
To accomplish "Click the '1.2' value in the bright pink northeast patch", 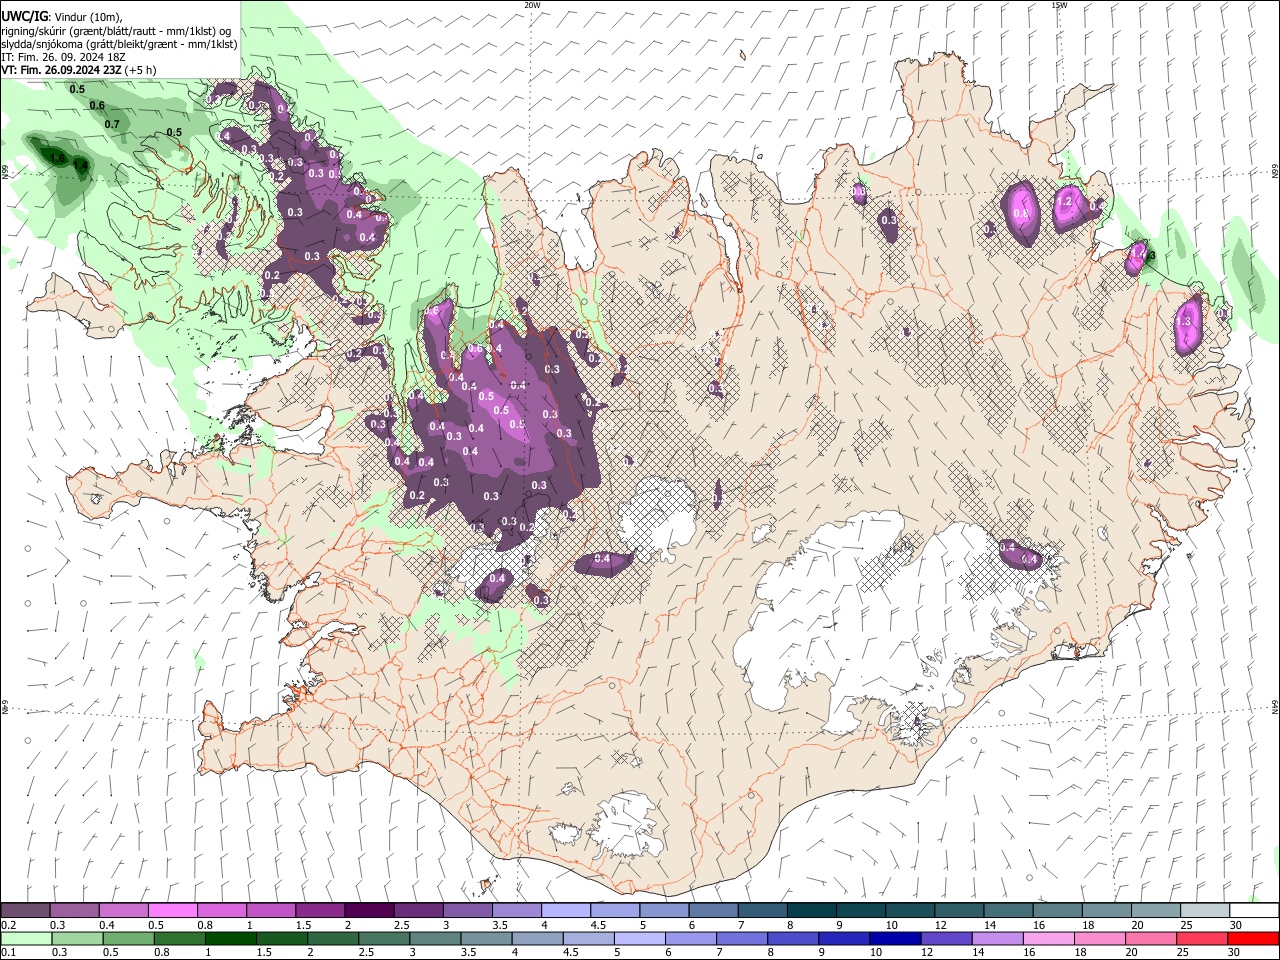I will pyautogui.click(x=1065, y=202).
